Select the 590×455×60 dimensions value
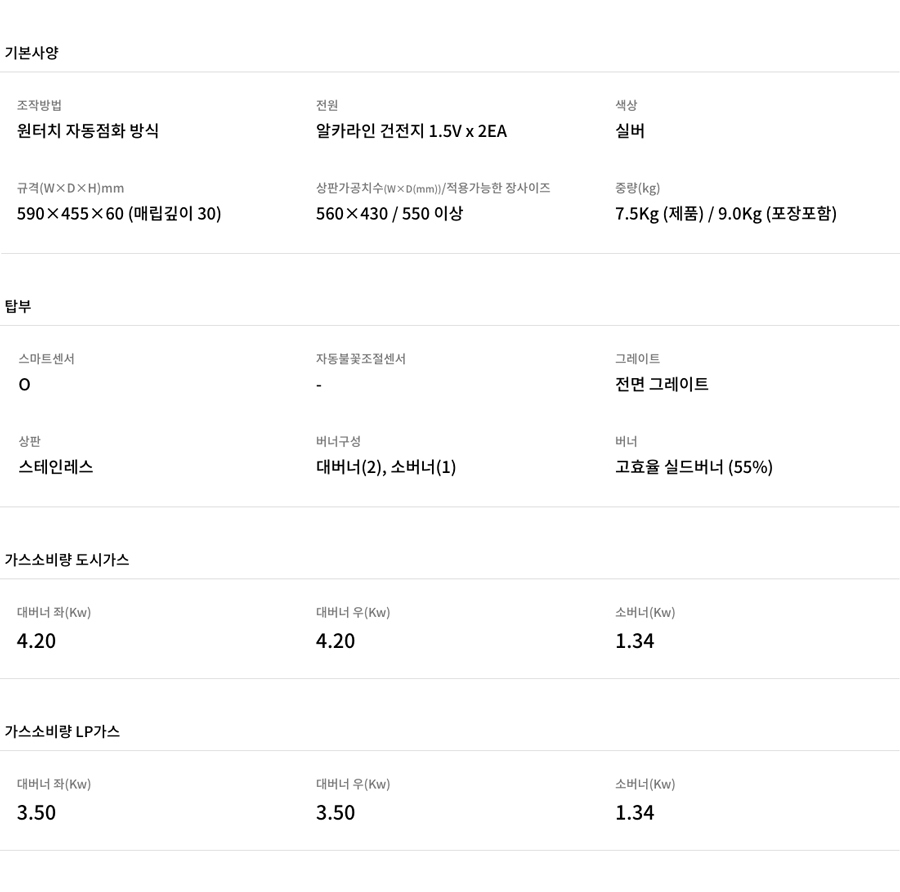900x892 pixels. (x=70, y=214)
